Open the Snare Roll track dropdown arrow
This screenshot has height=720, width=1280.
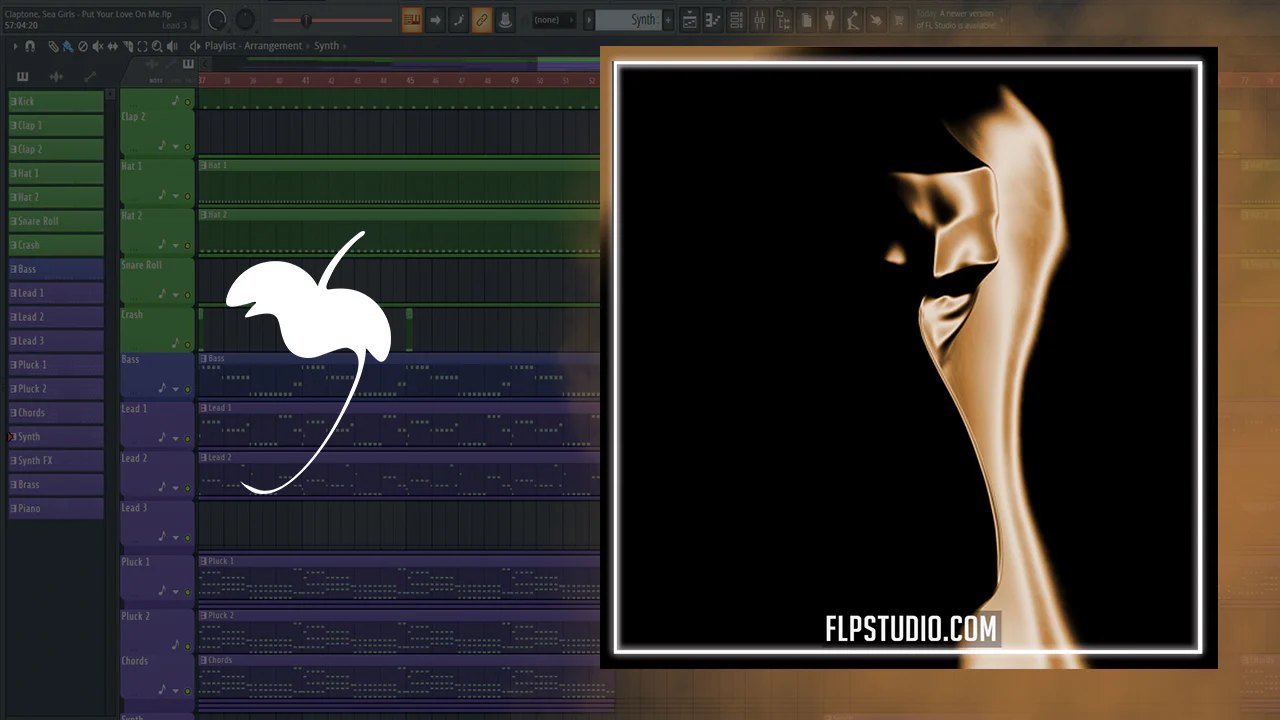pos(176,295)
